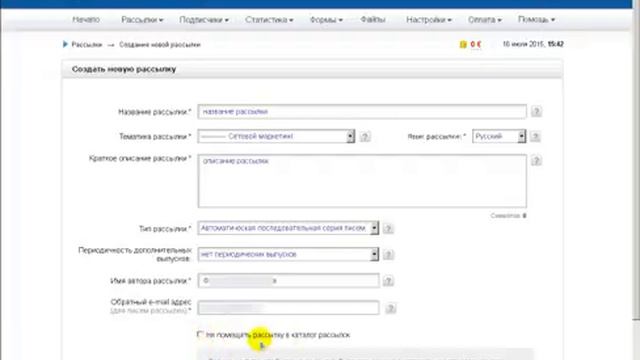Click the breadcrumb blue arrow icon
The height and width of the screenshot is (360, 640).
(65, 44)
